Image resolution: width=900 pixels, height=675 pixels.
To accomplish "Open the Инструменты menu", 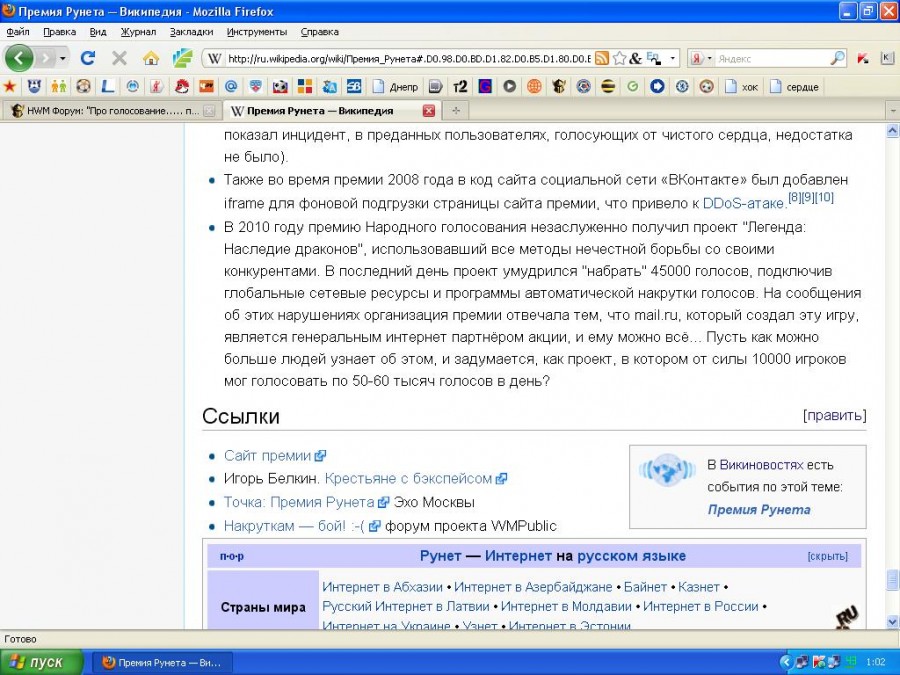I will pyautogui.click(x=257, y=32).
